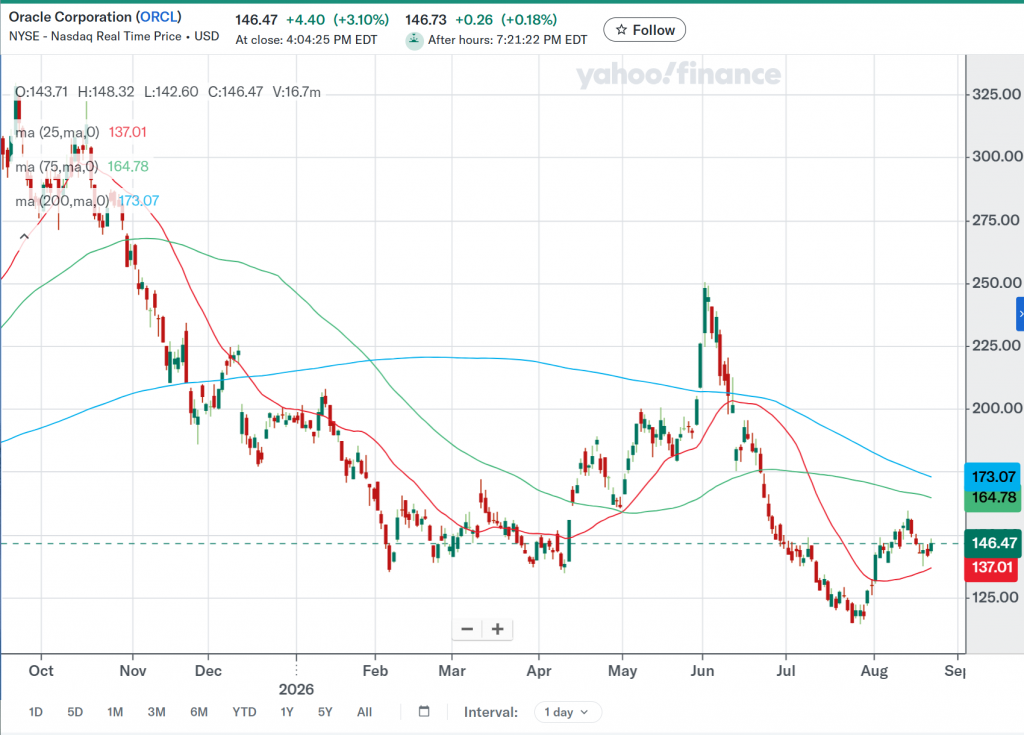Select the 5Y time range
Viewport: 1024px width, 735px height.
point(325,712)
